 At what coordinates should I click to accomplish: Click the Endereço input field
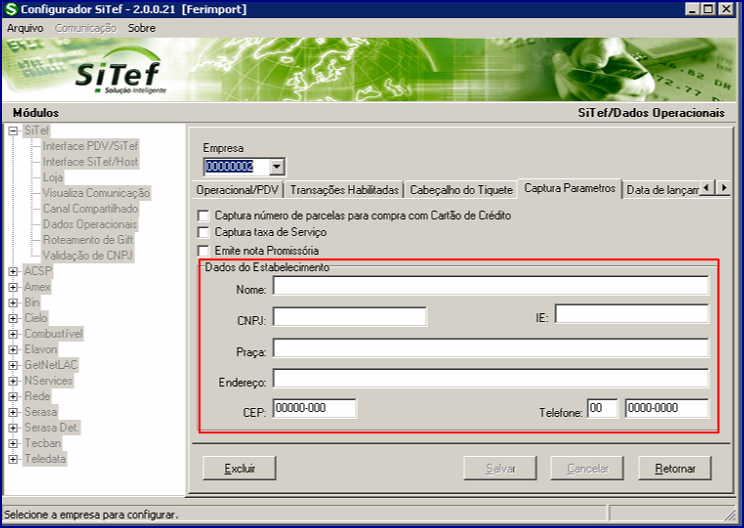pyautogui.click(x=491, y=379)
